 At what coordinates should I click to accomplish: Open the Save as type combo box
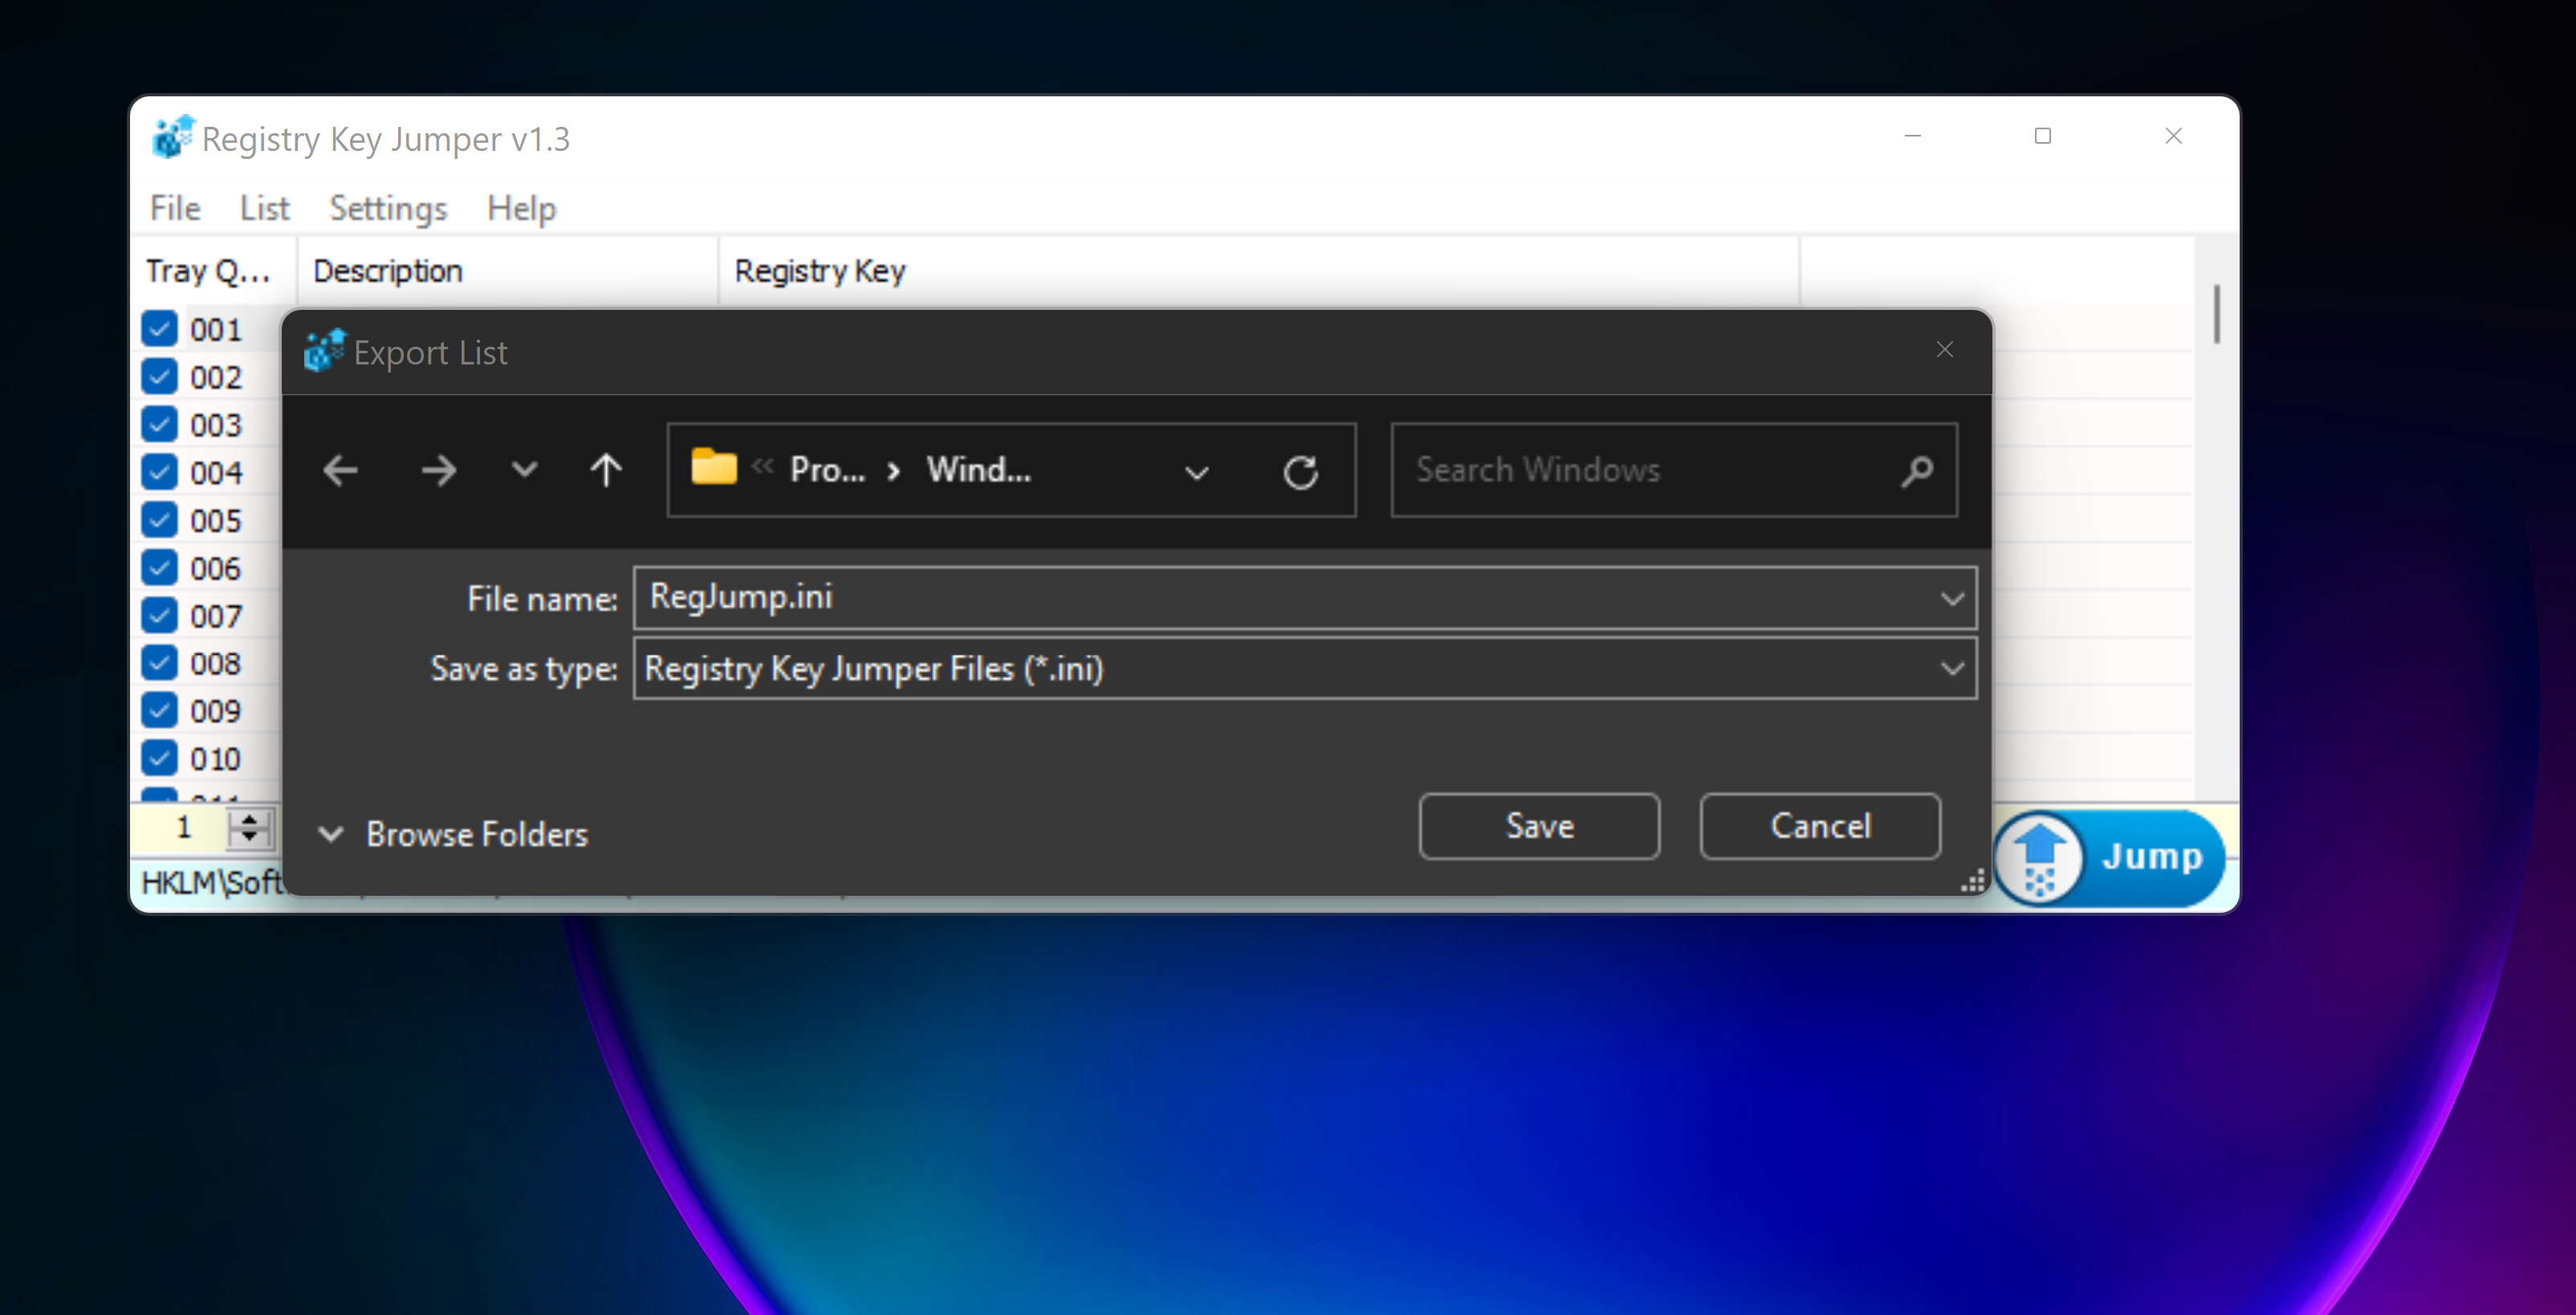click(x=1305, y=668)
